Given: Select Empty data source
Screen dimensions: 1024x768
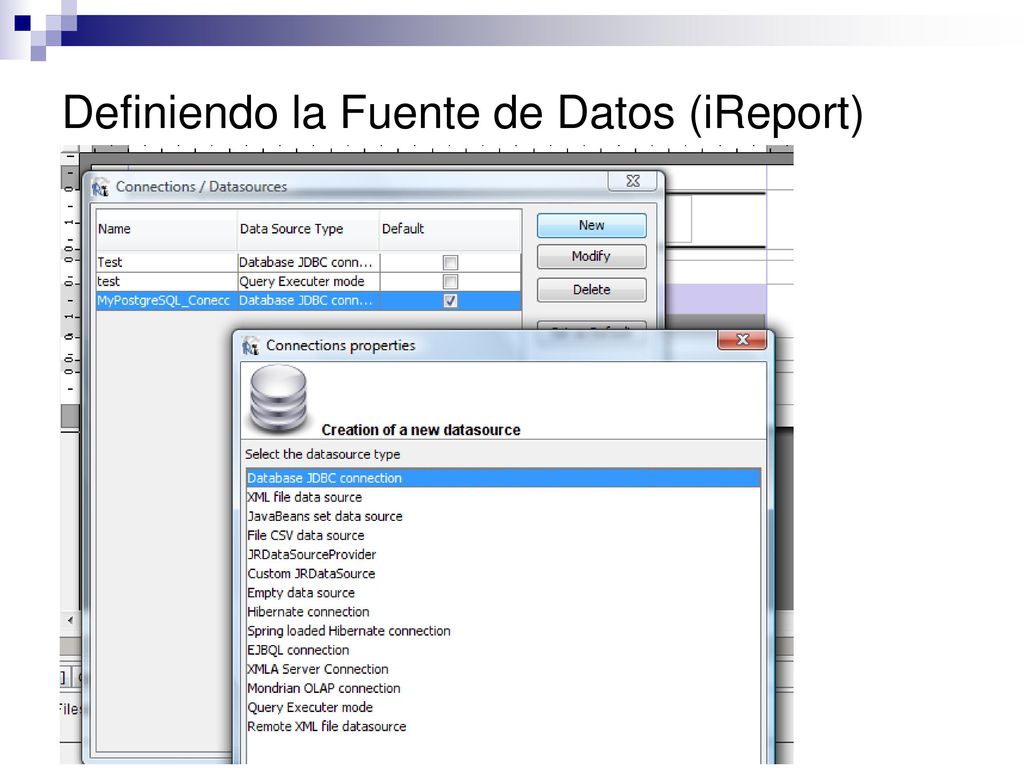Looking at the screenshot, I should point(504,593).
